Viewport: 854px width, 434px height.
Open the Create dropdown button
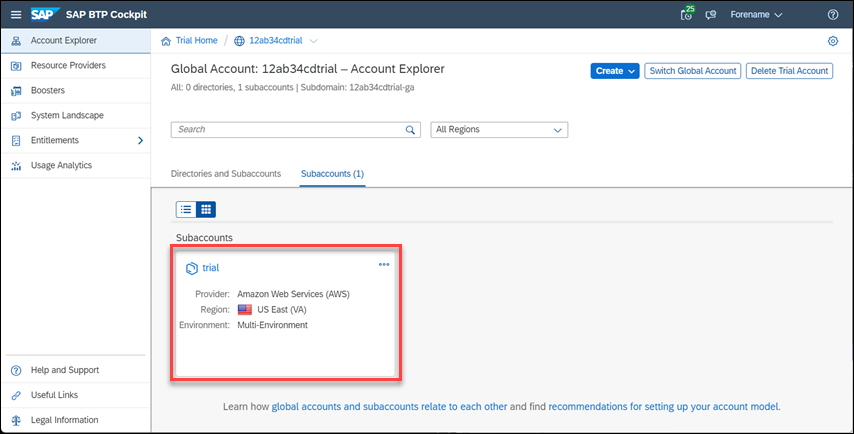click(615, 71)
